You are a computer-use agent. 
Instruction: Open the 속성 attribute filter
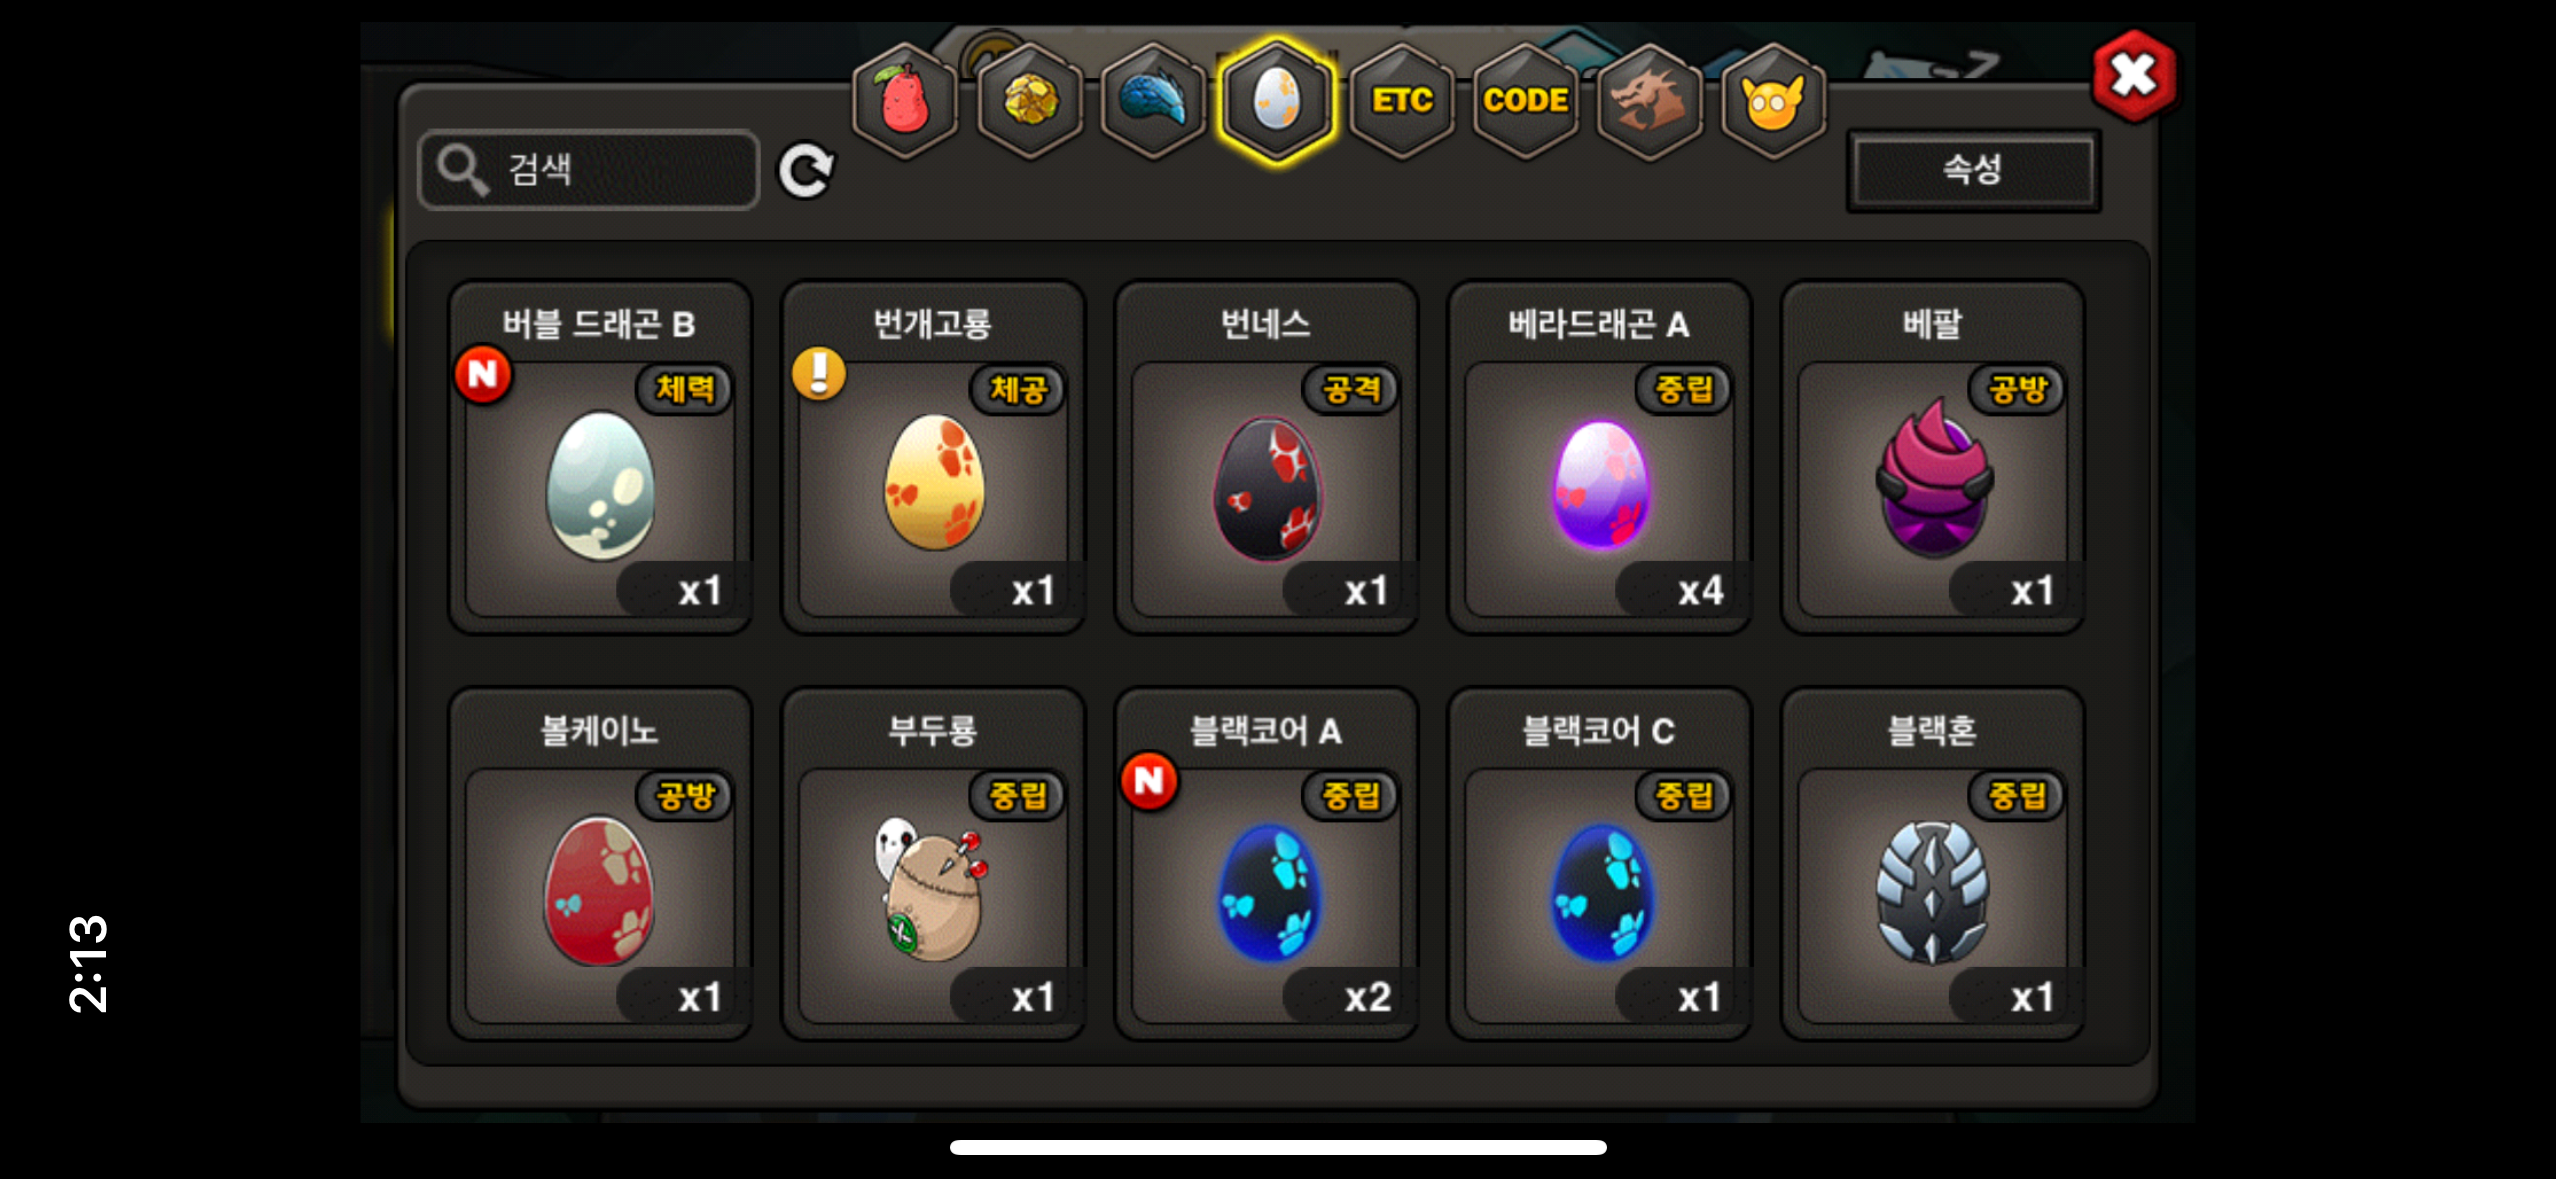(1973, 169)
